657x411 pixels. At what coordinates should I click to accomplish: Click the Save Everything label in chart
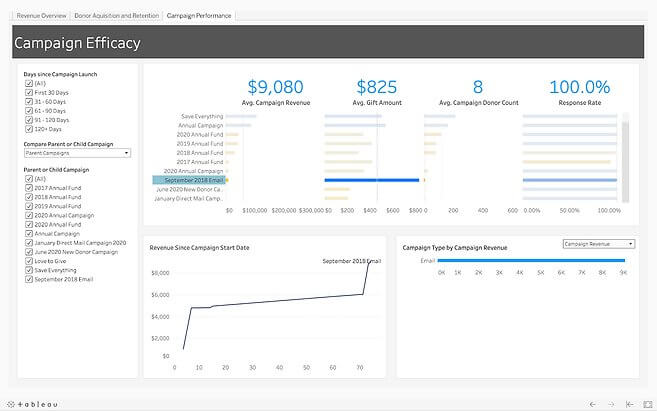[x=201, y=116]
